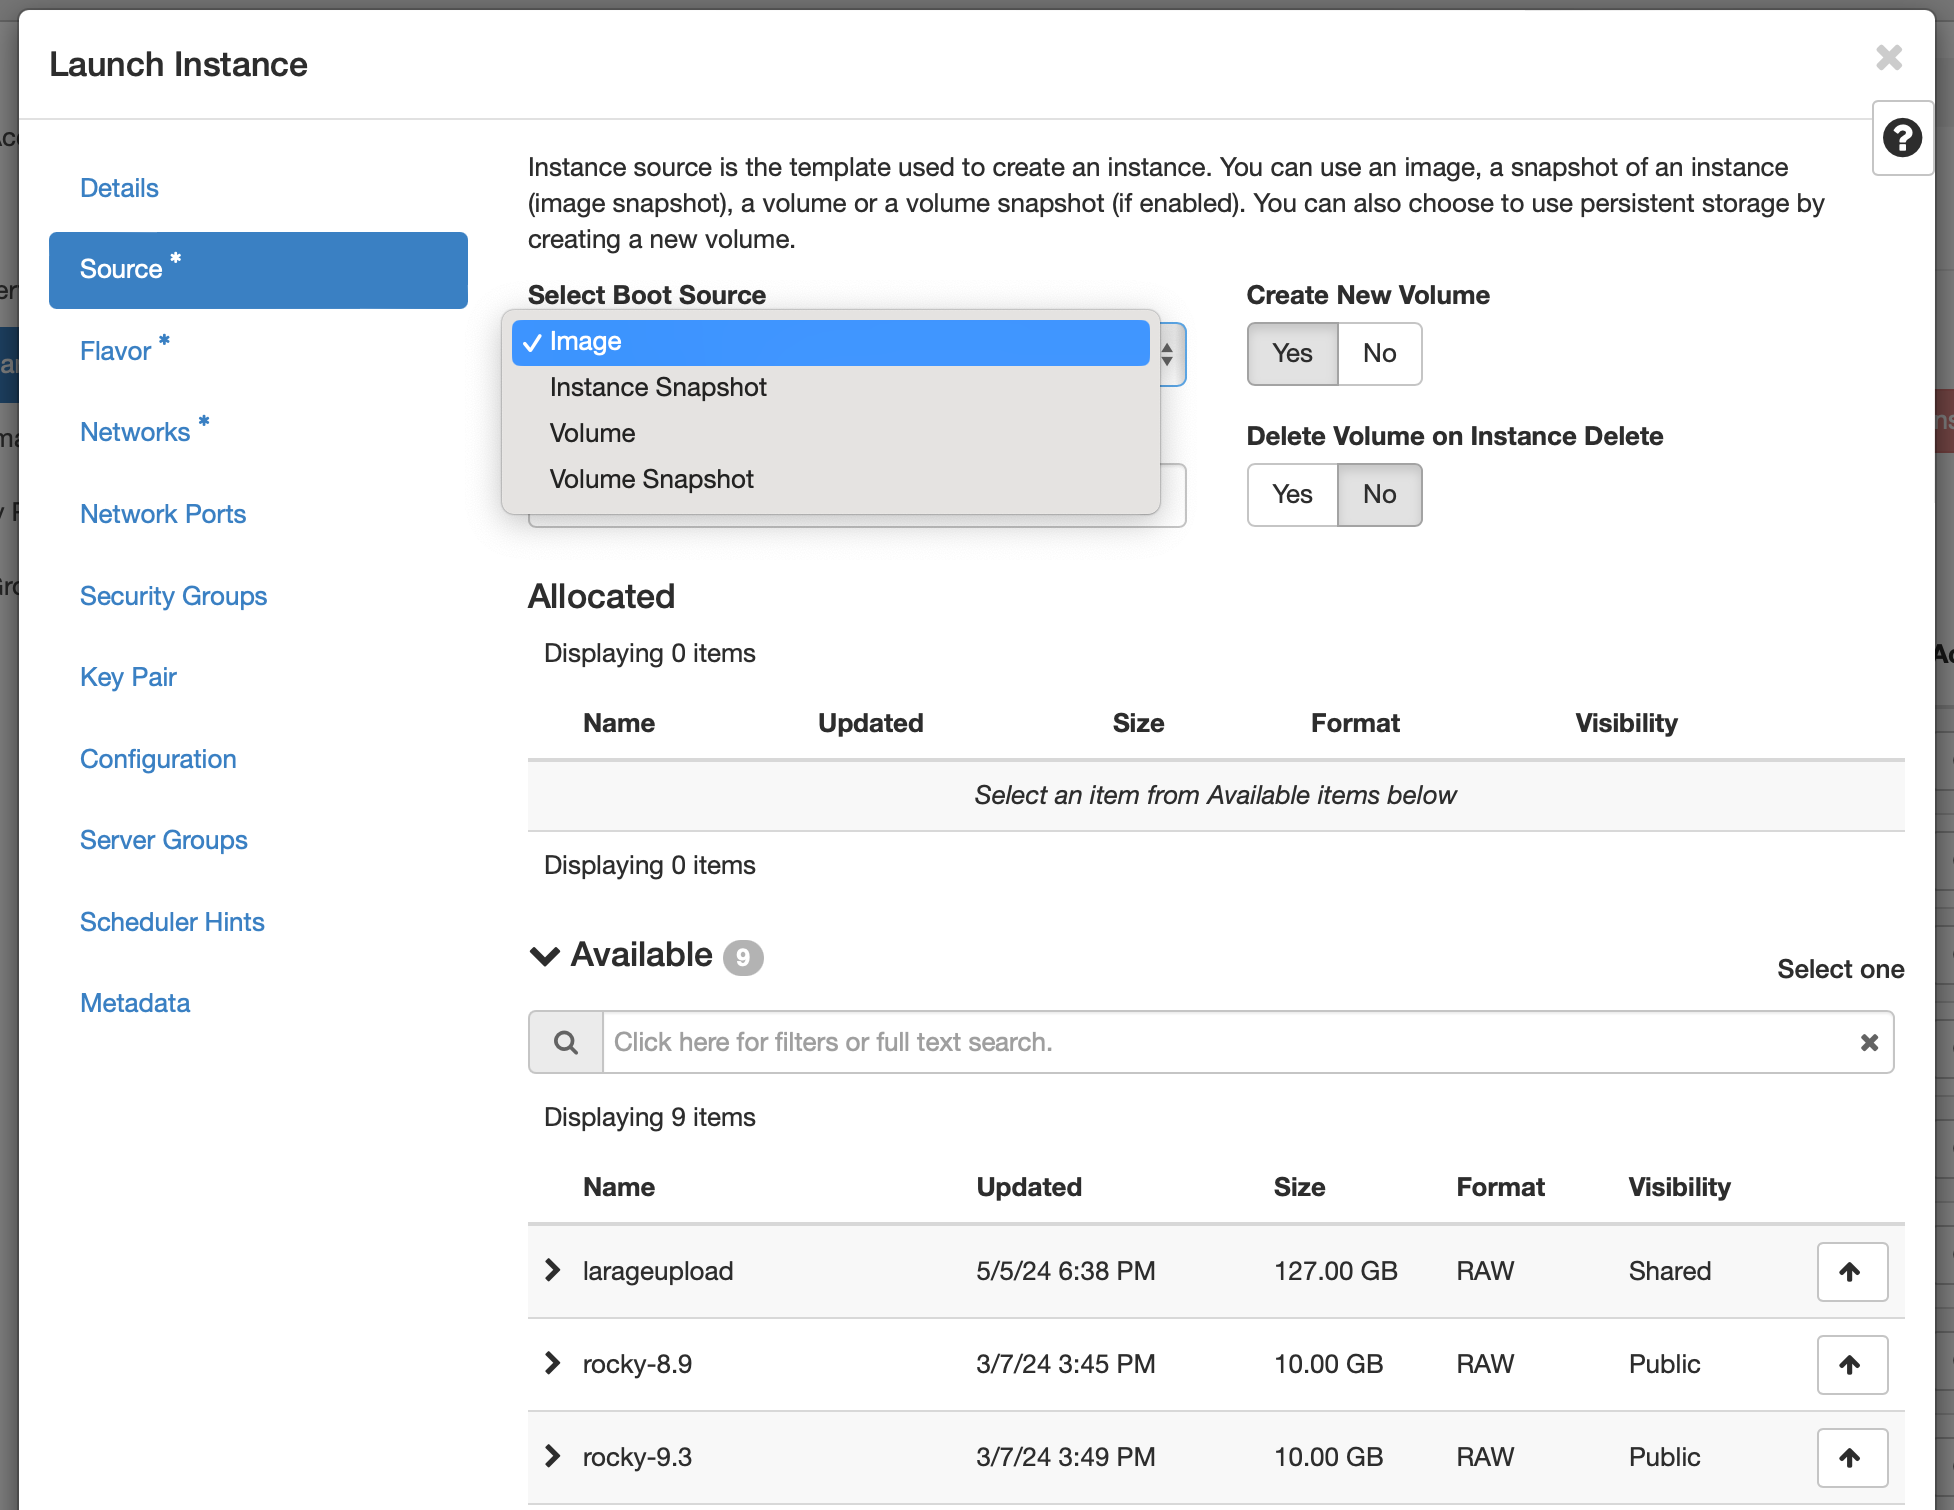
Task: Go to the Details step
Action: click(119, 188)
